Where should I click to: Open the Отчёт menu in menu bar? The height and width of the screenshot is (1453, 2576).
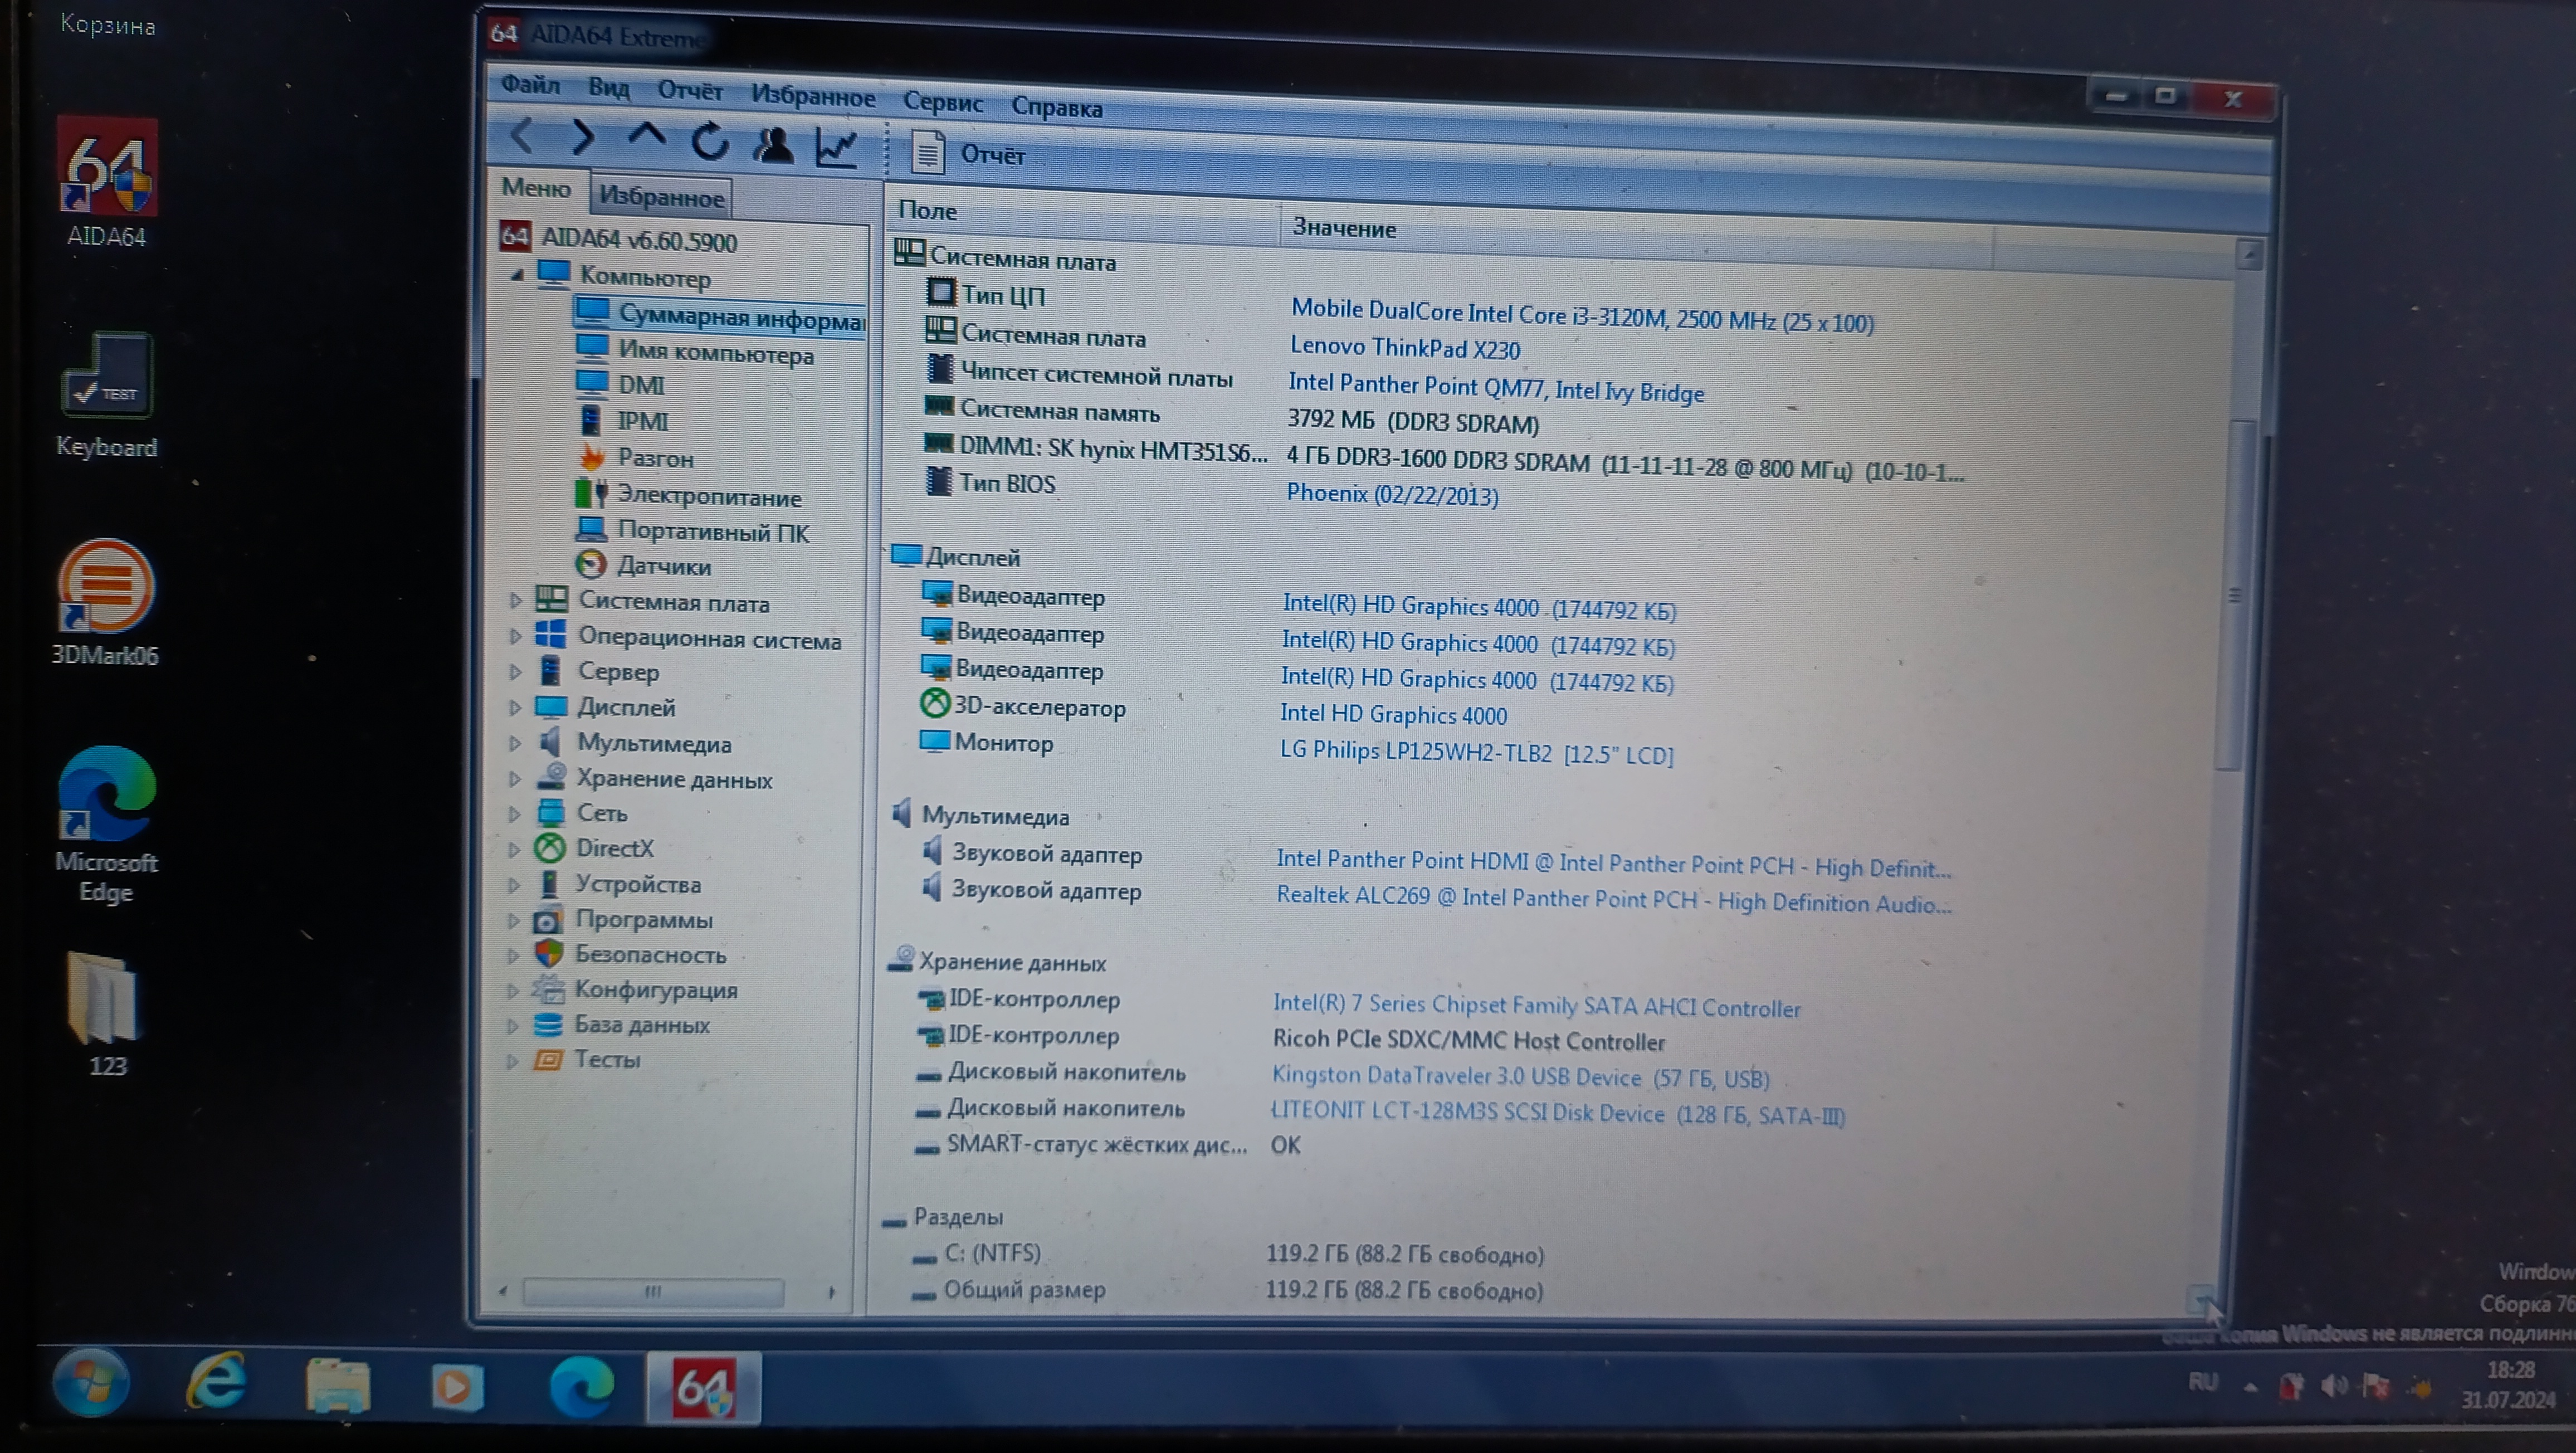coord(690,91)
